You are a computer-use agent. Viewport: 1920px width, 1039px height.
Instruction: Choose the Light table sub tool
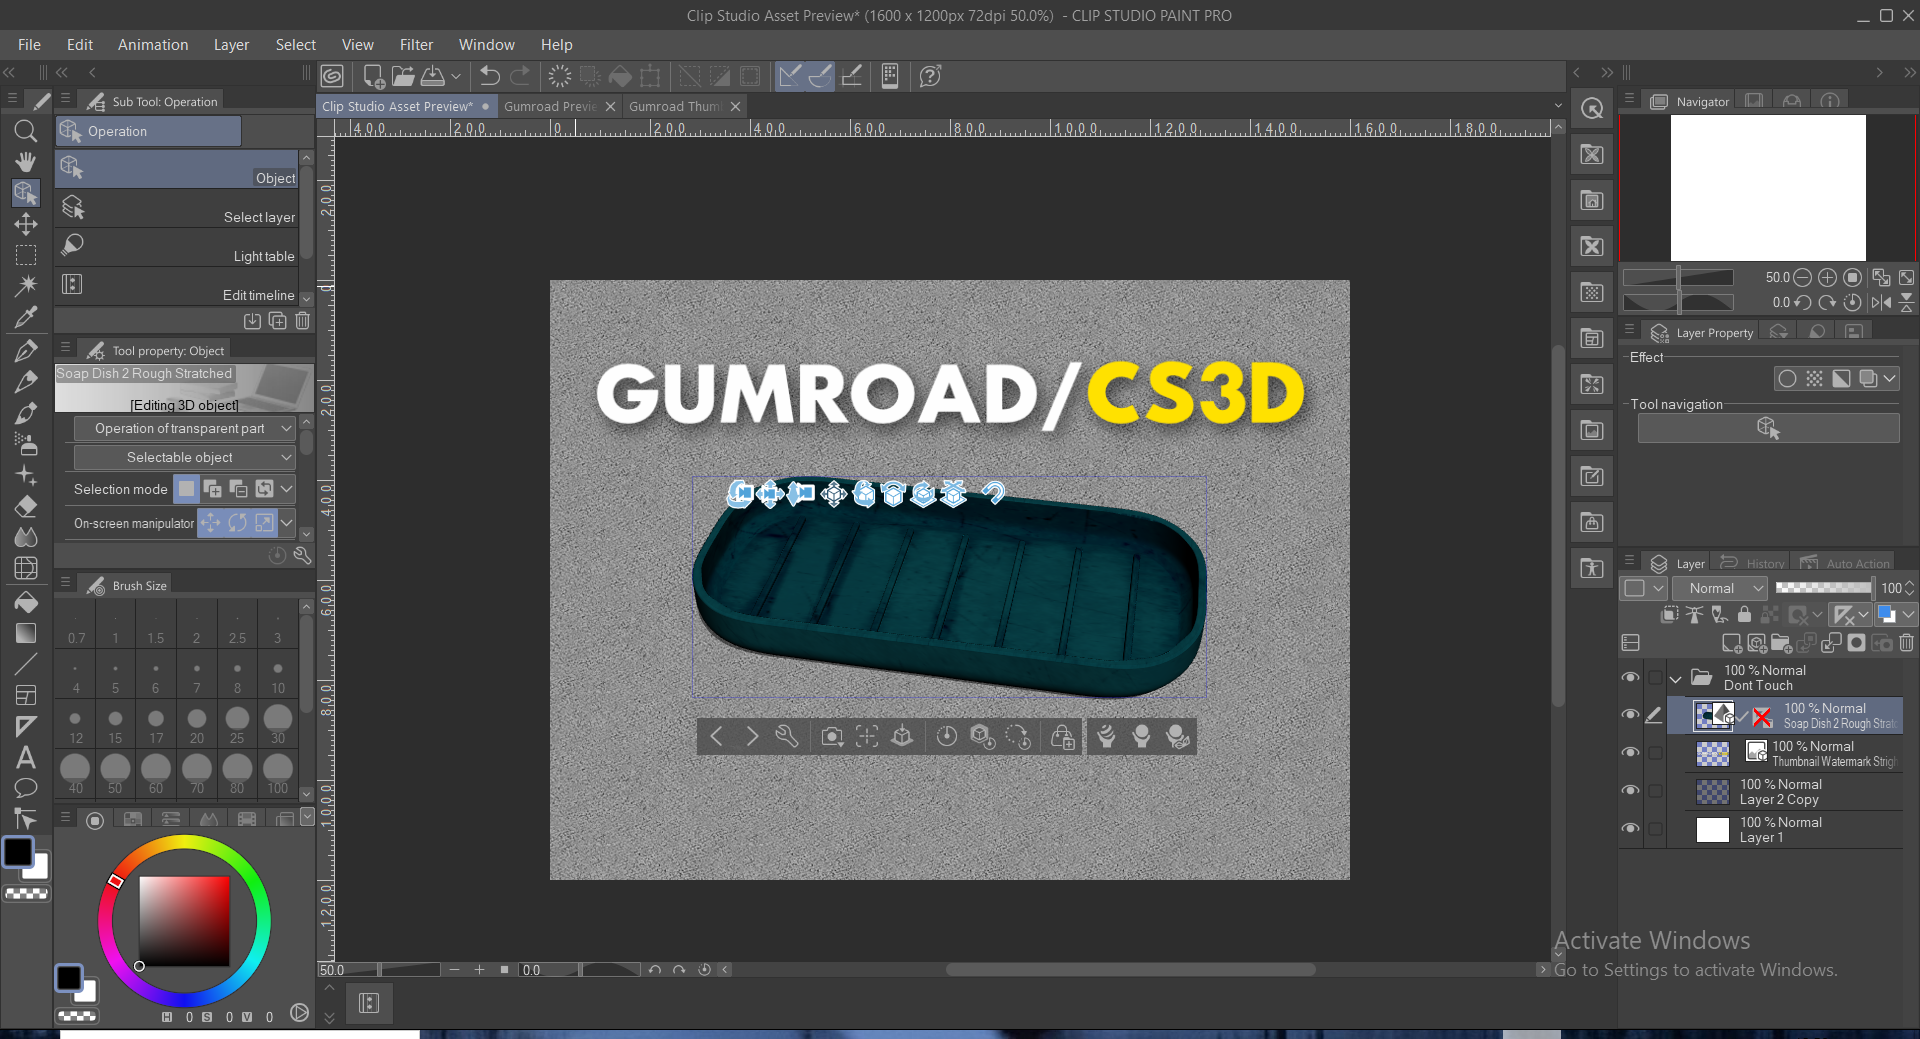(177, 247)
